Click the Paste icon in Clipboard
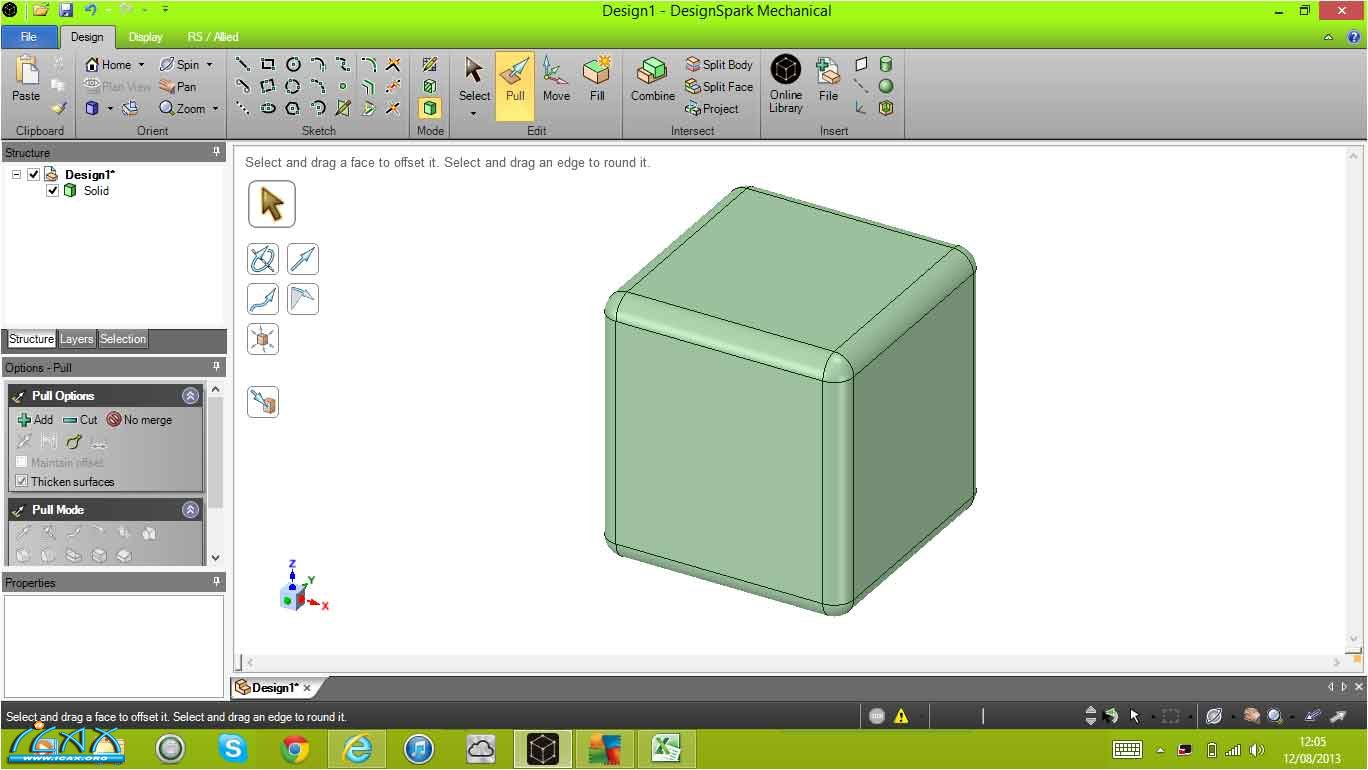The height and width of the screenshot is (770, 1368). pos(26,78)
